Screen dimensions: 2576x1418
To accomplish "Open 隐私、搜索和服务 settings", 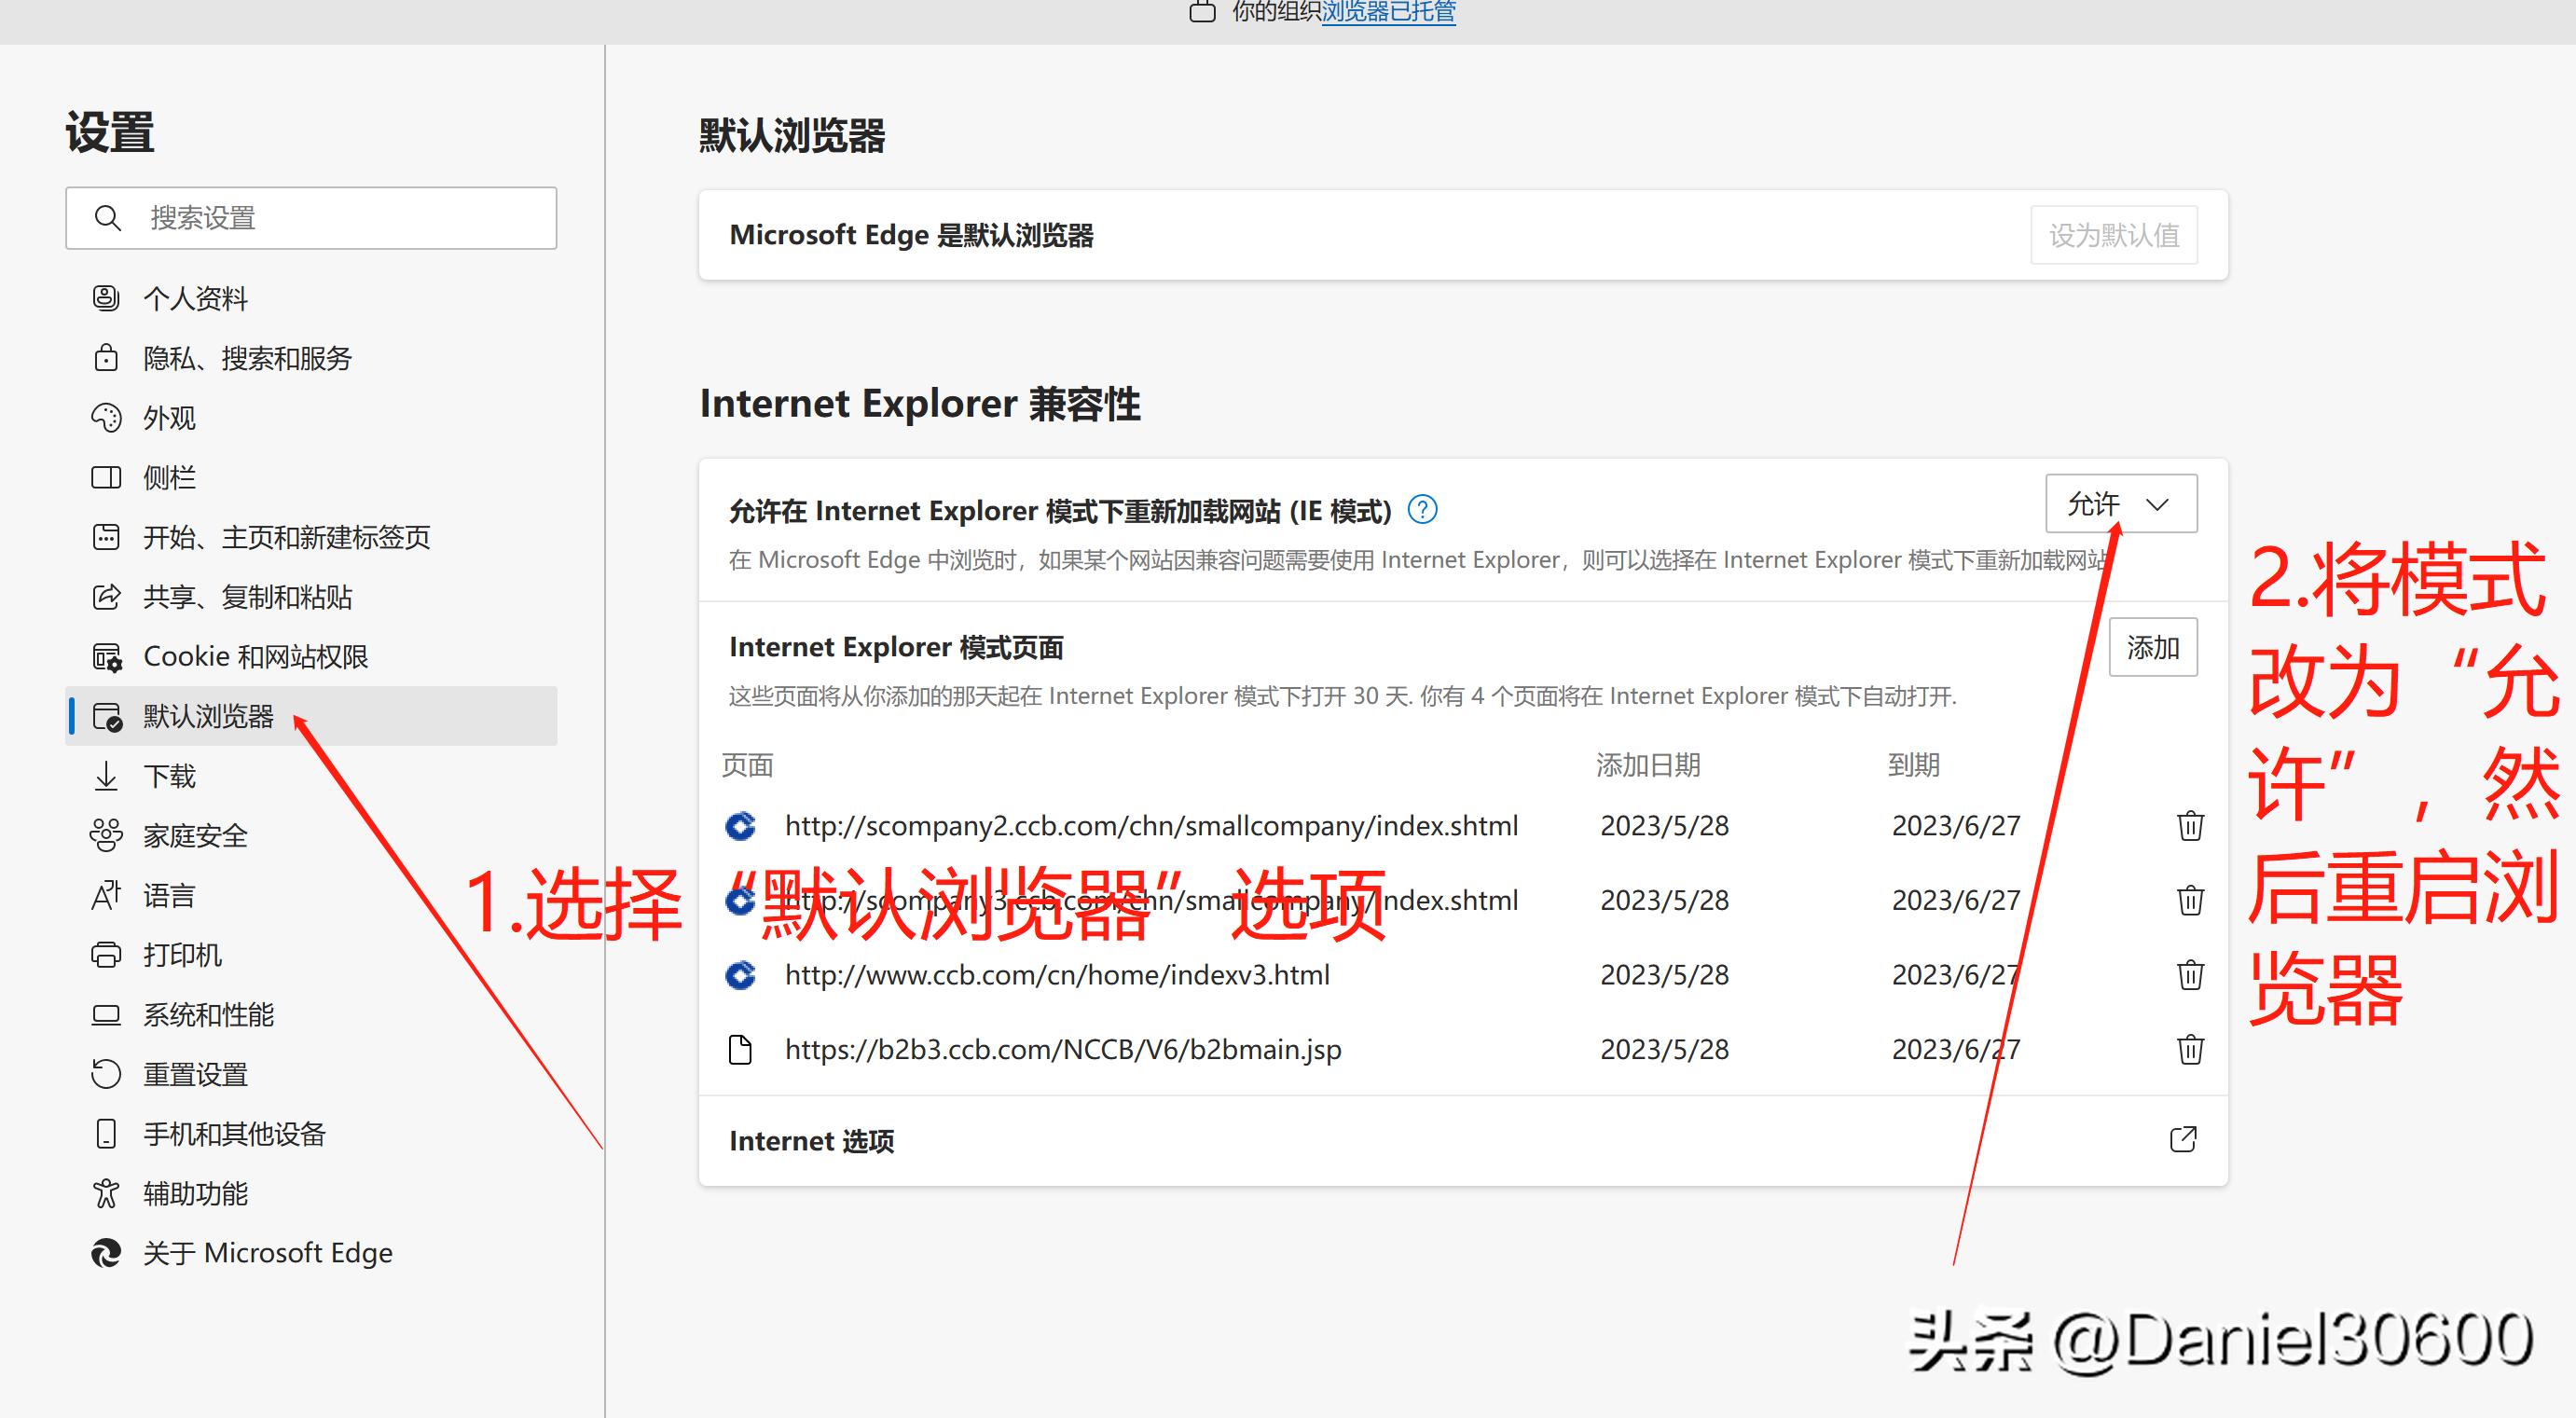I will pos(247,358).
